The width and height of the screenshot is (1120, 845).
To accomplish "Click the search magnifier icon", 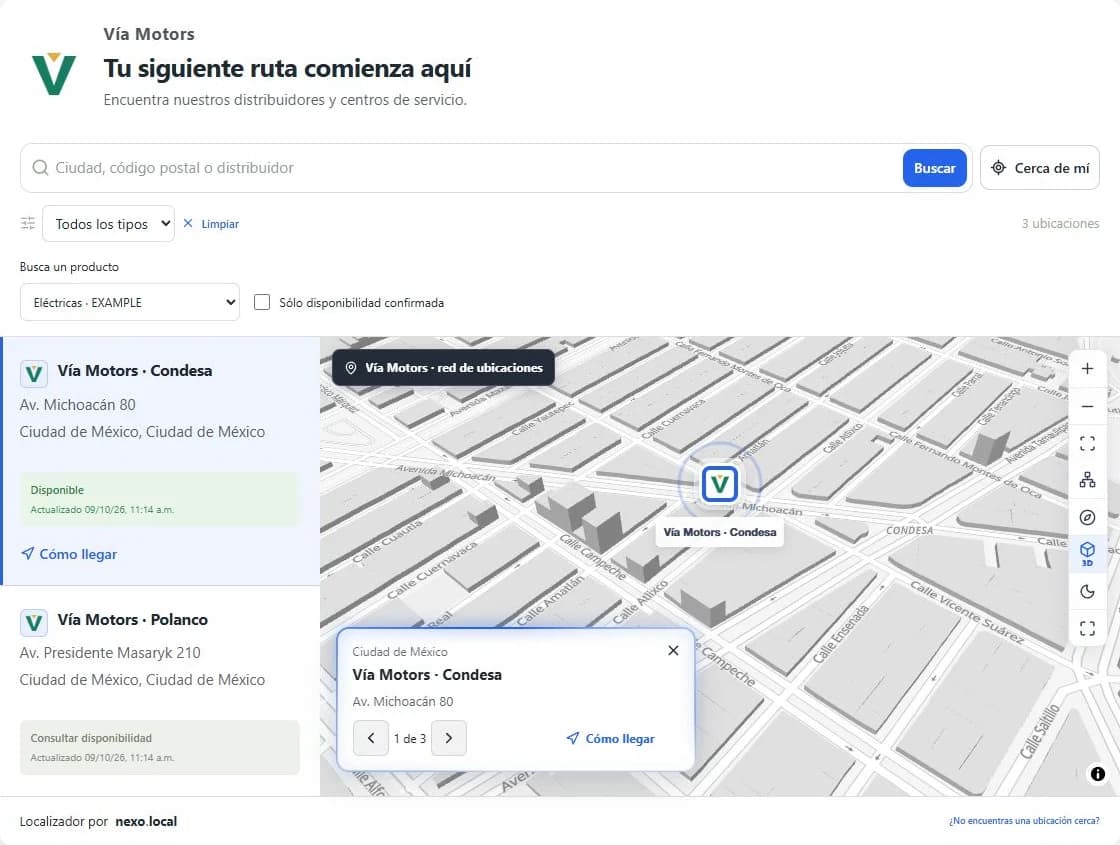I will point(41,168).
